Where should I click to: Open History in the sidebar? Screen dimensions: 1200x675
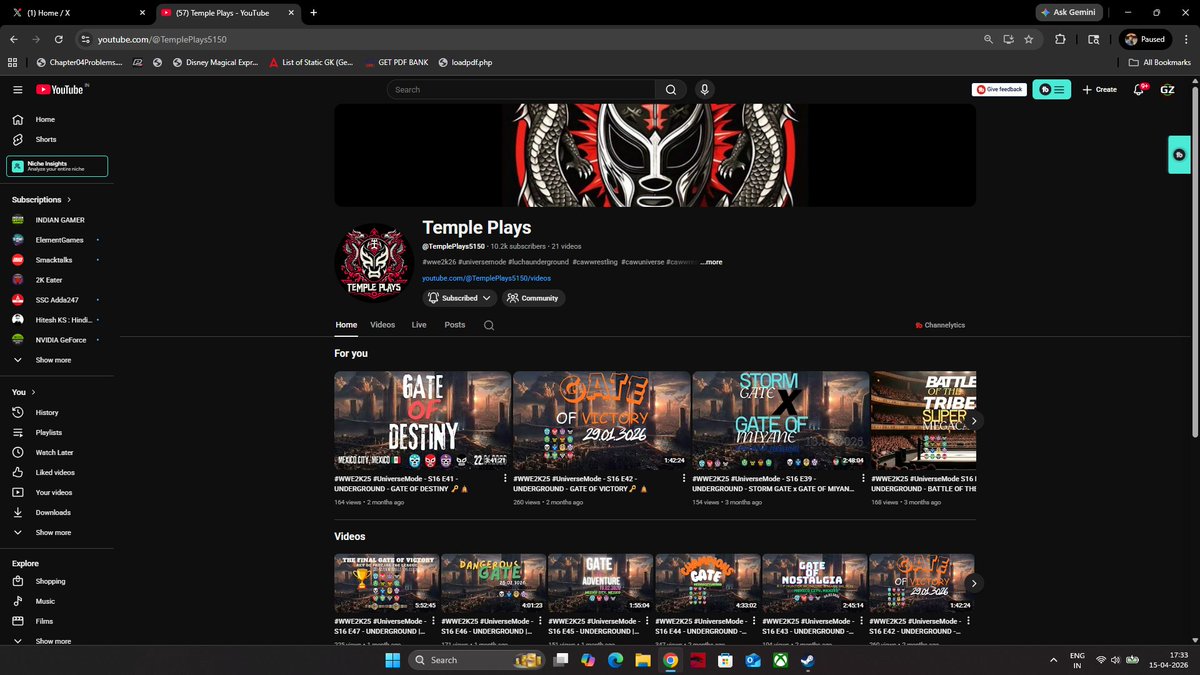click(47, 412)
